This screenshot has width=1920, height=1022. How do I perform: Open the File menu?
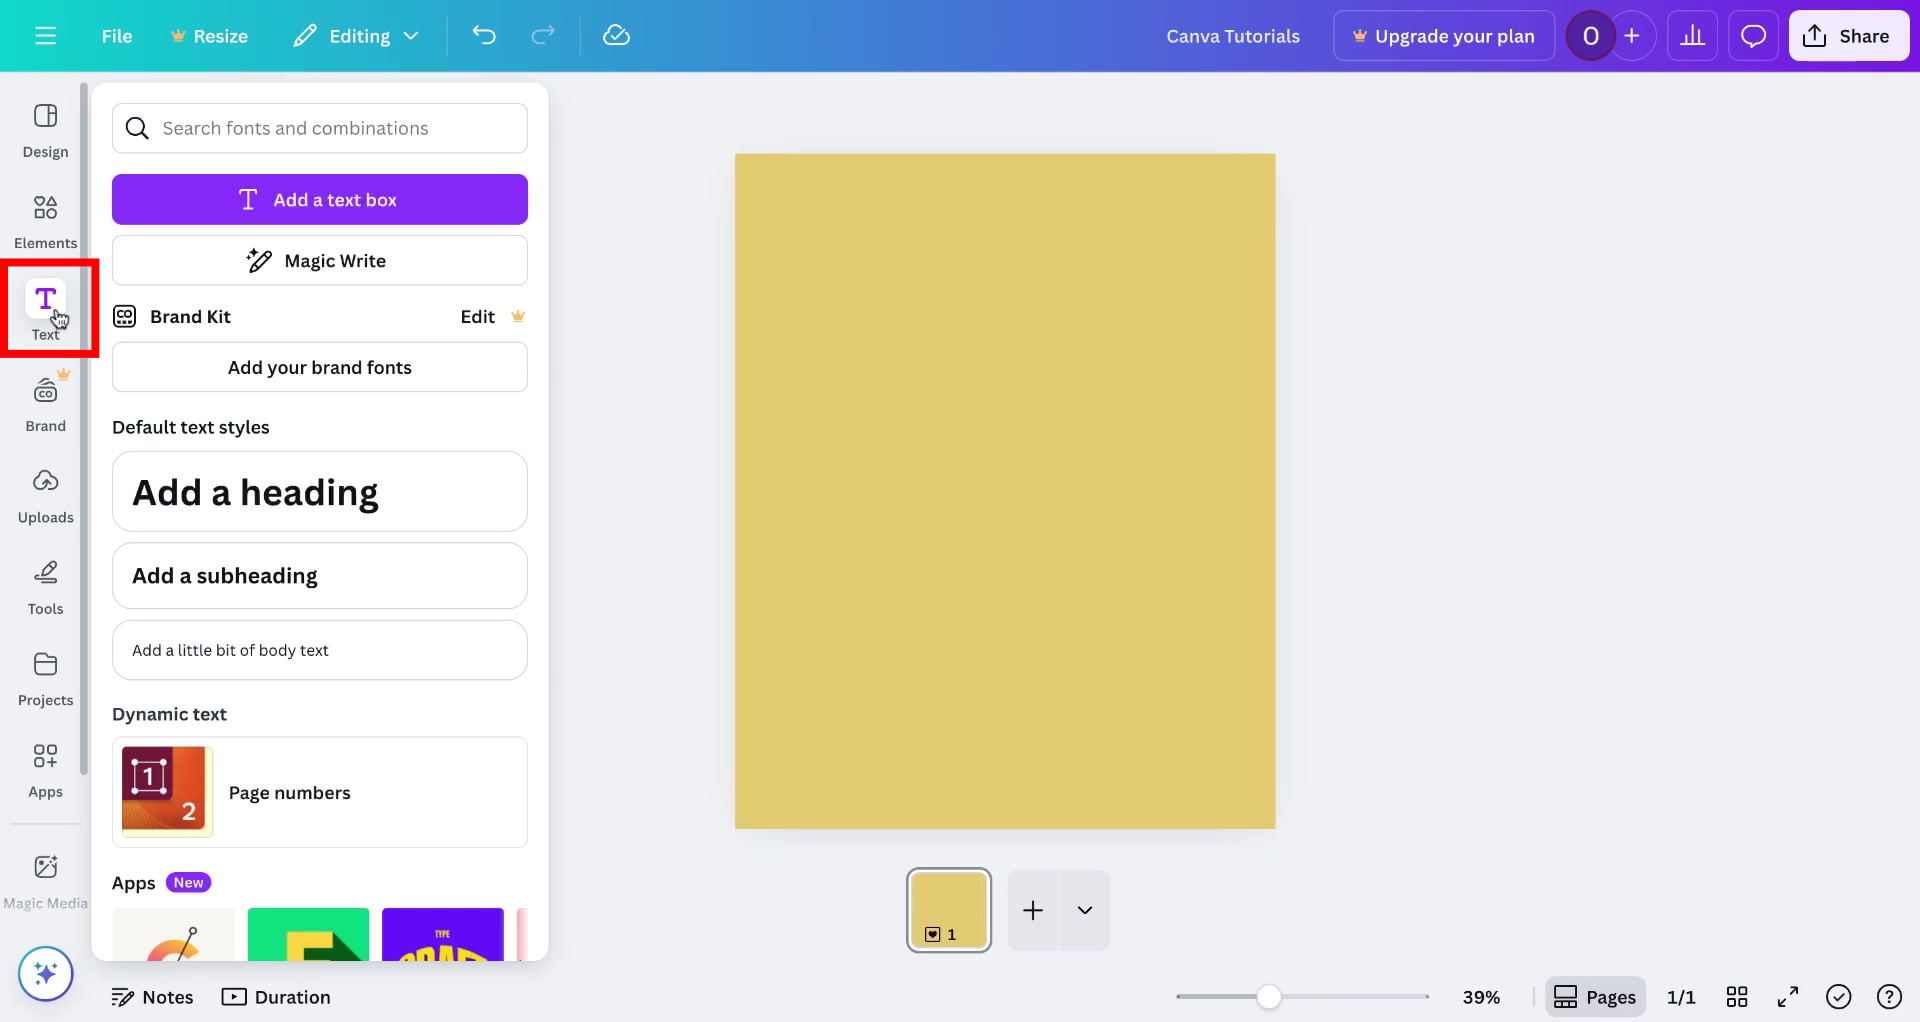pos(116,35)
